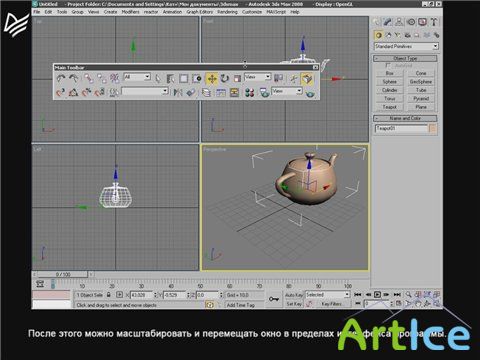The width and height of the screenshot is (480, 360).
Task: Click the Key Filters button
Action: tap(332, 304)
